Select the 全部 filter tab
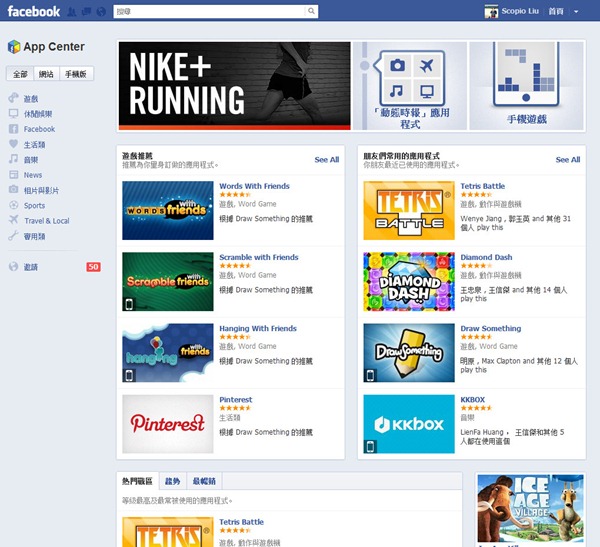Screen dimensions: 600x547 point(20,74)
